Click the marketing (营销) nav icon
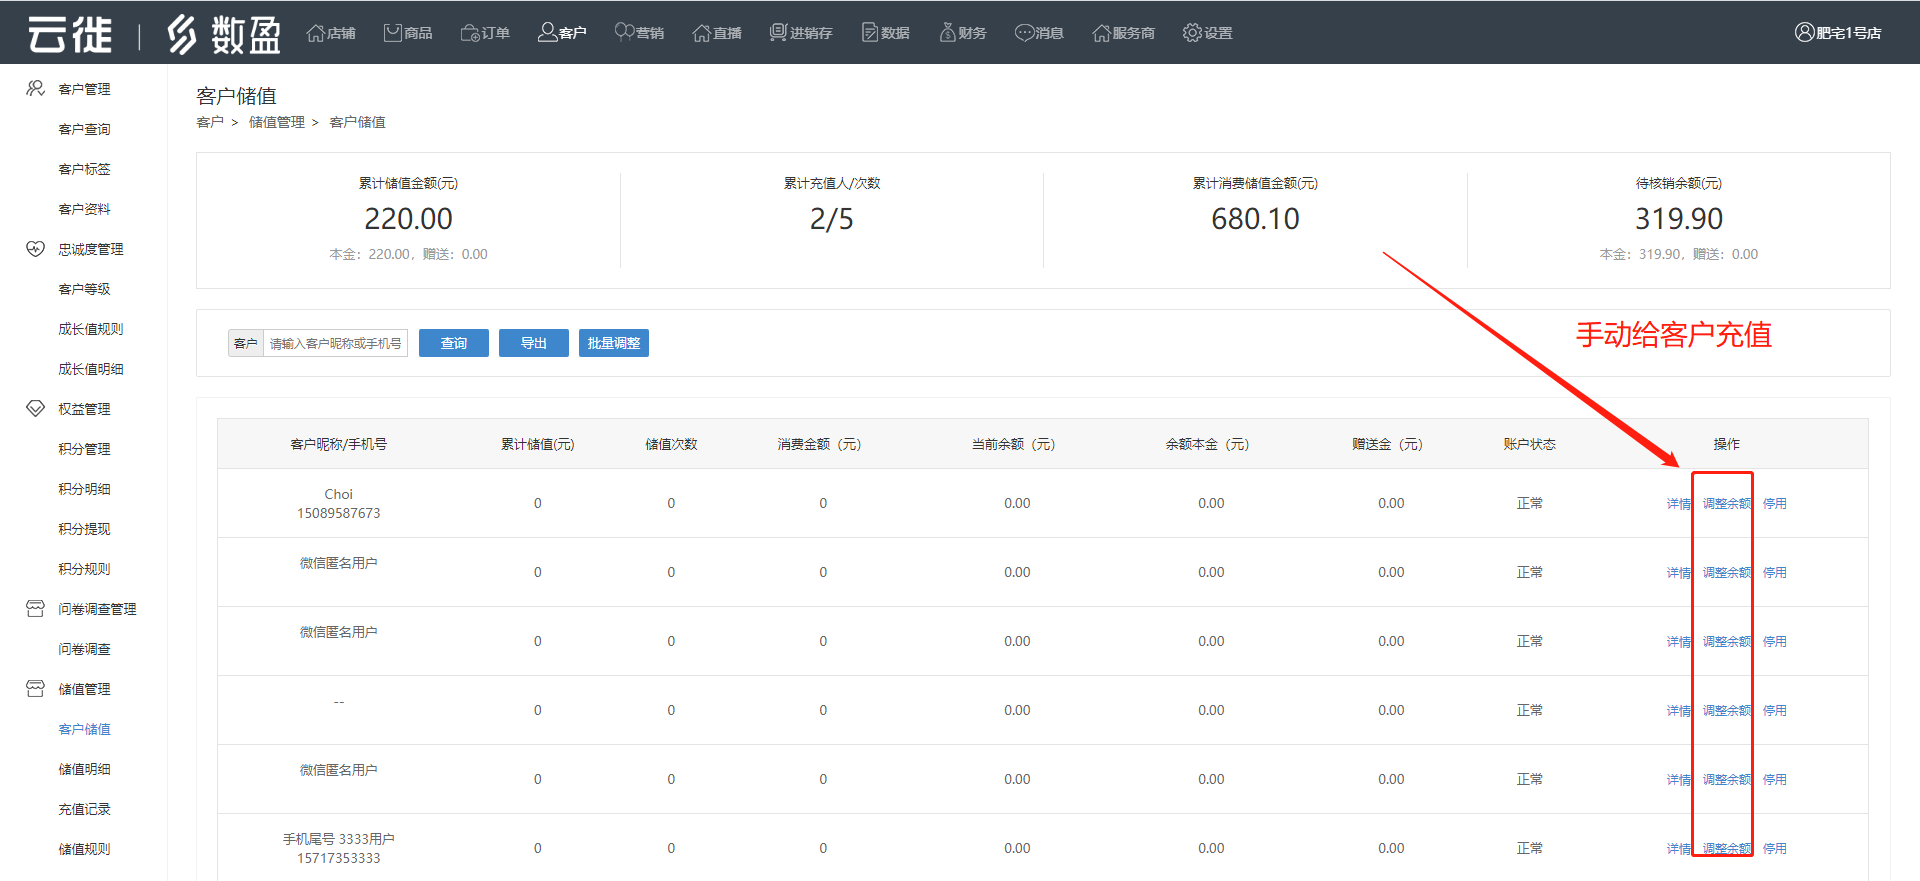The width and height of the screenshot is (1920, 881). click(x=624, y=33)
